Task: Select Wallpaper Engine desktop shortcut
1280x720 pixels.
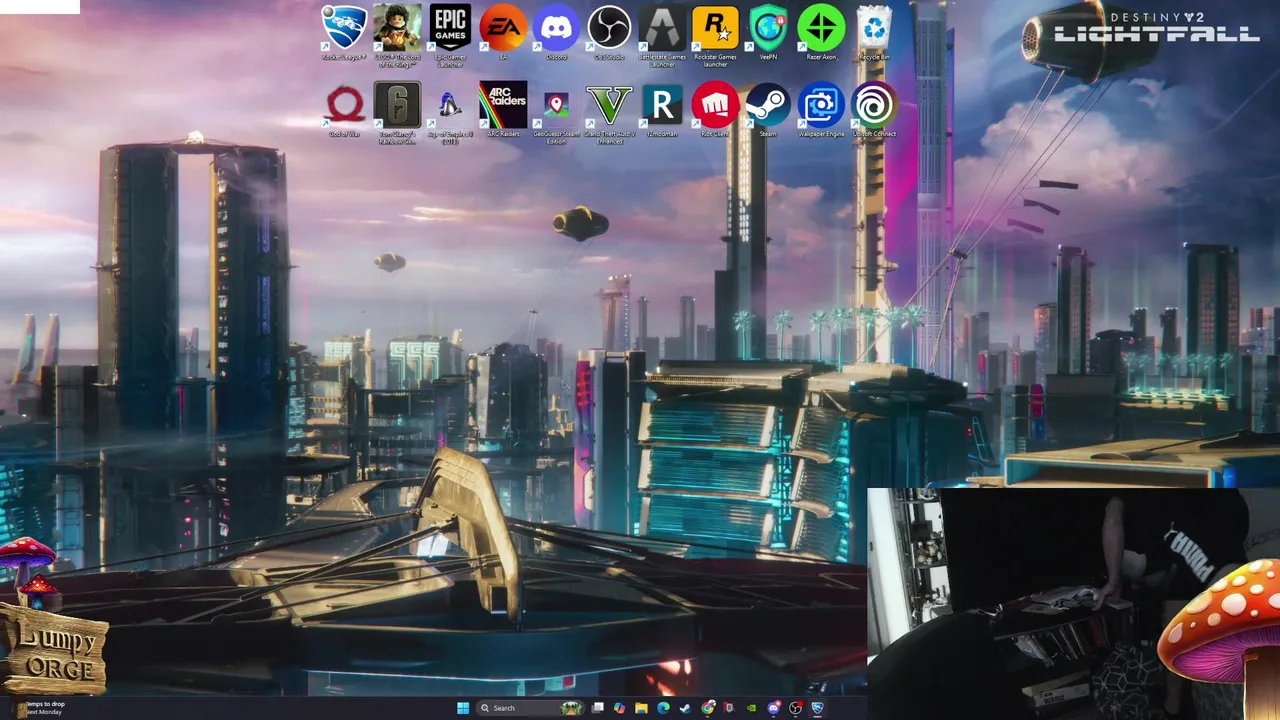Action: tap(821, 110)
